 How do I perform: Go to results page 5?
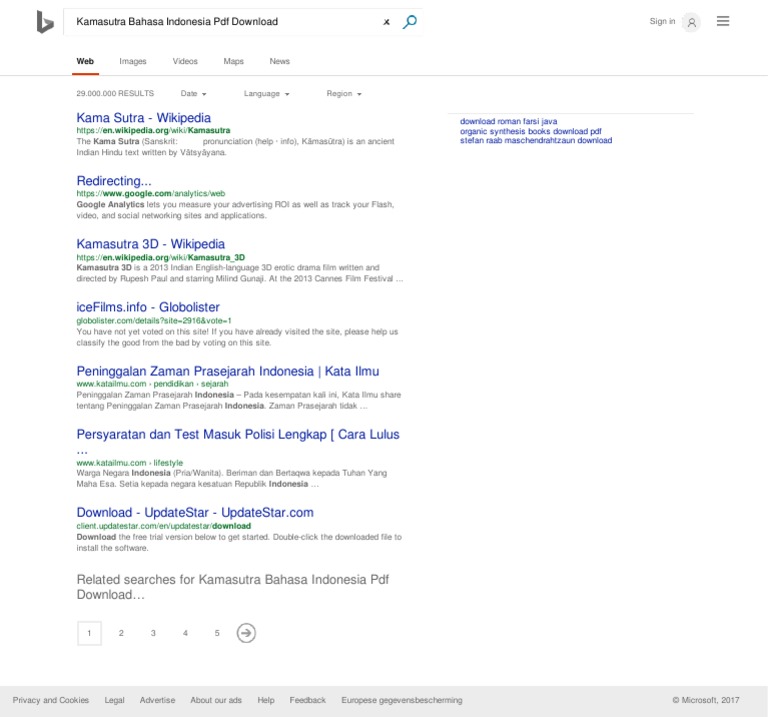pyautogui.click(x=217, y=633)
